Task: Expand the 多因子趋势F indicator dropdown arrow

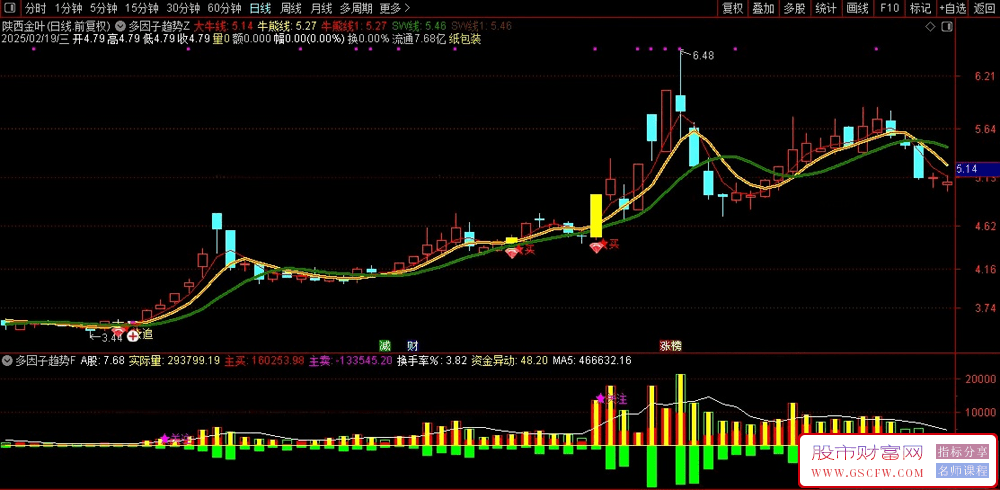Action: (7, 360)
